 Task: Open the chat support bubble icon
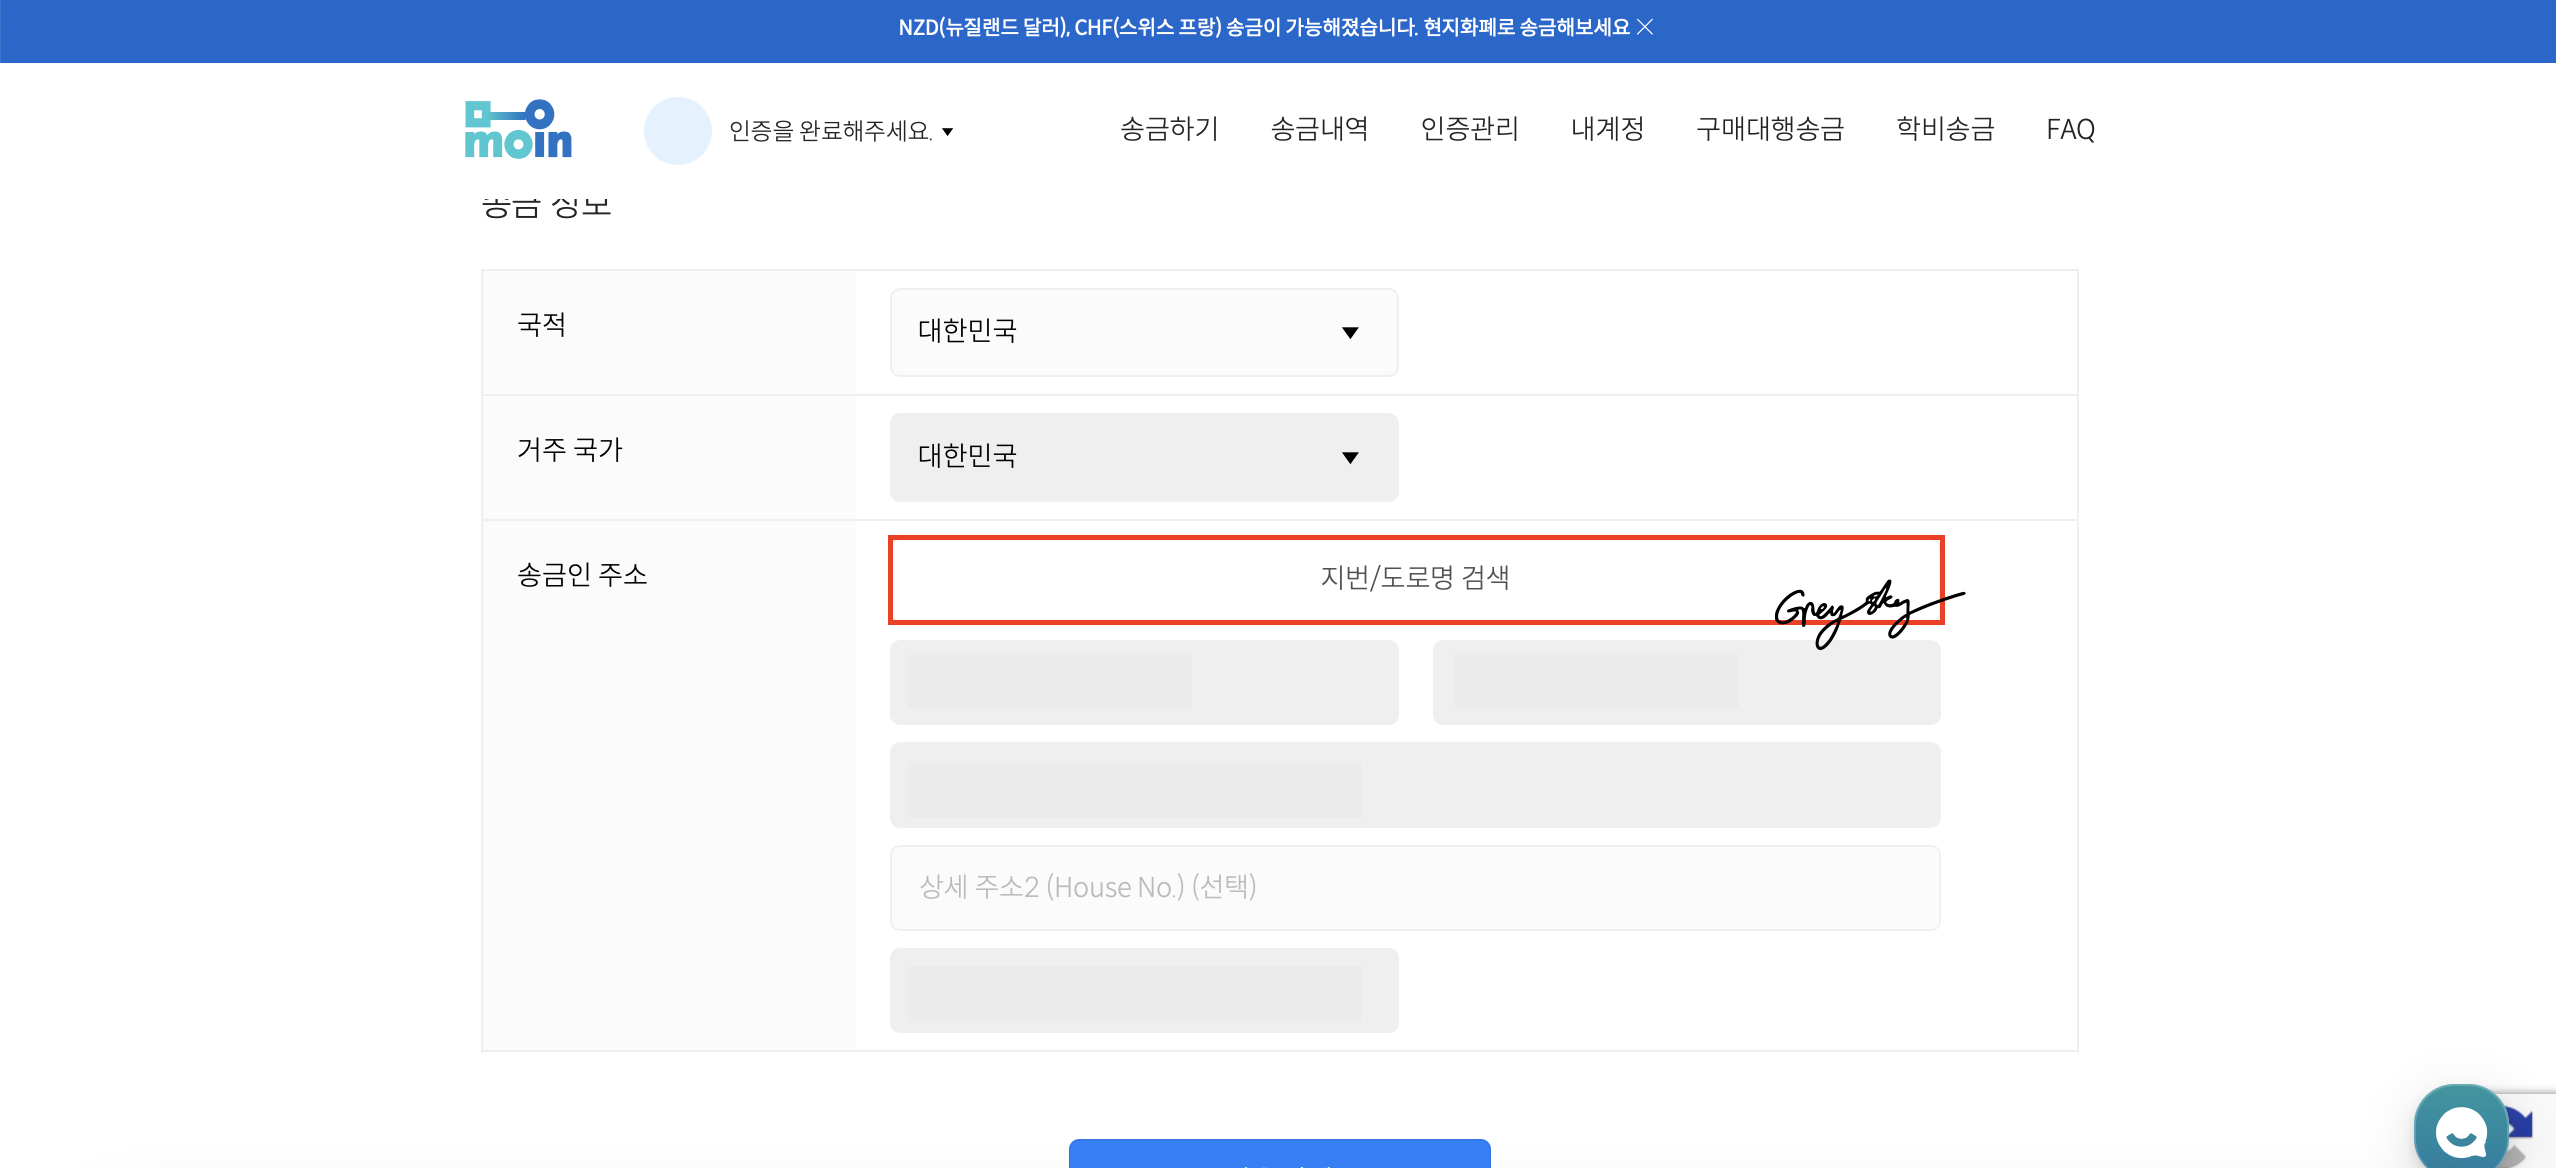point(2460,1131)
